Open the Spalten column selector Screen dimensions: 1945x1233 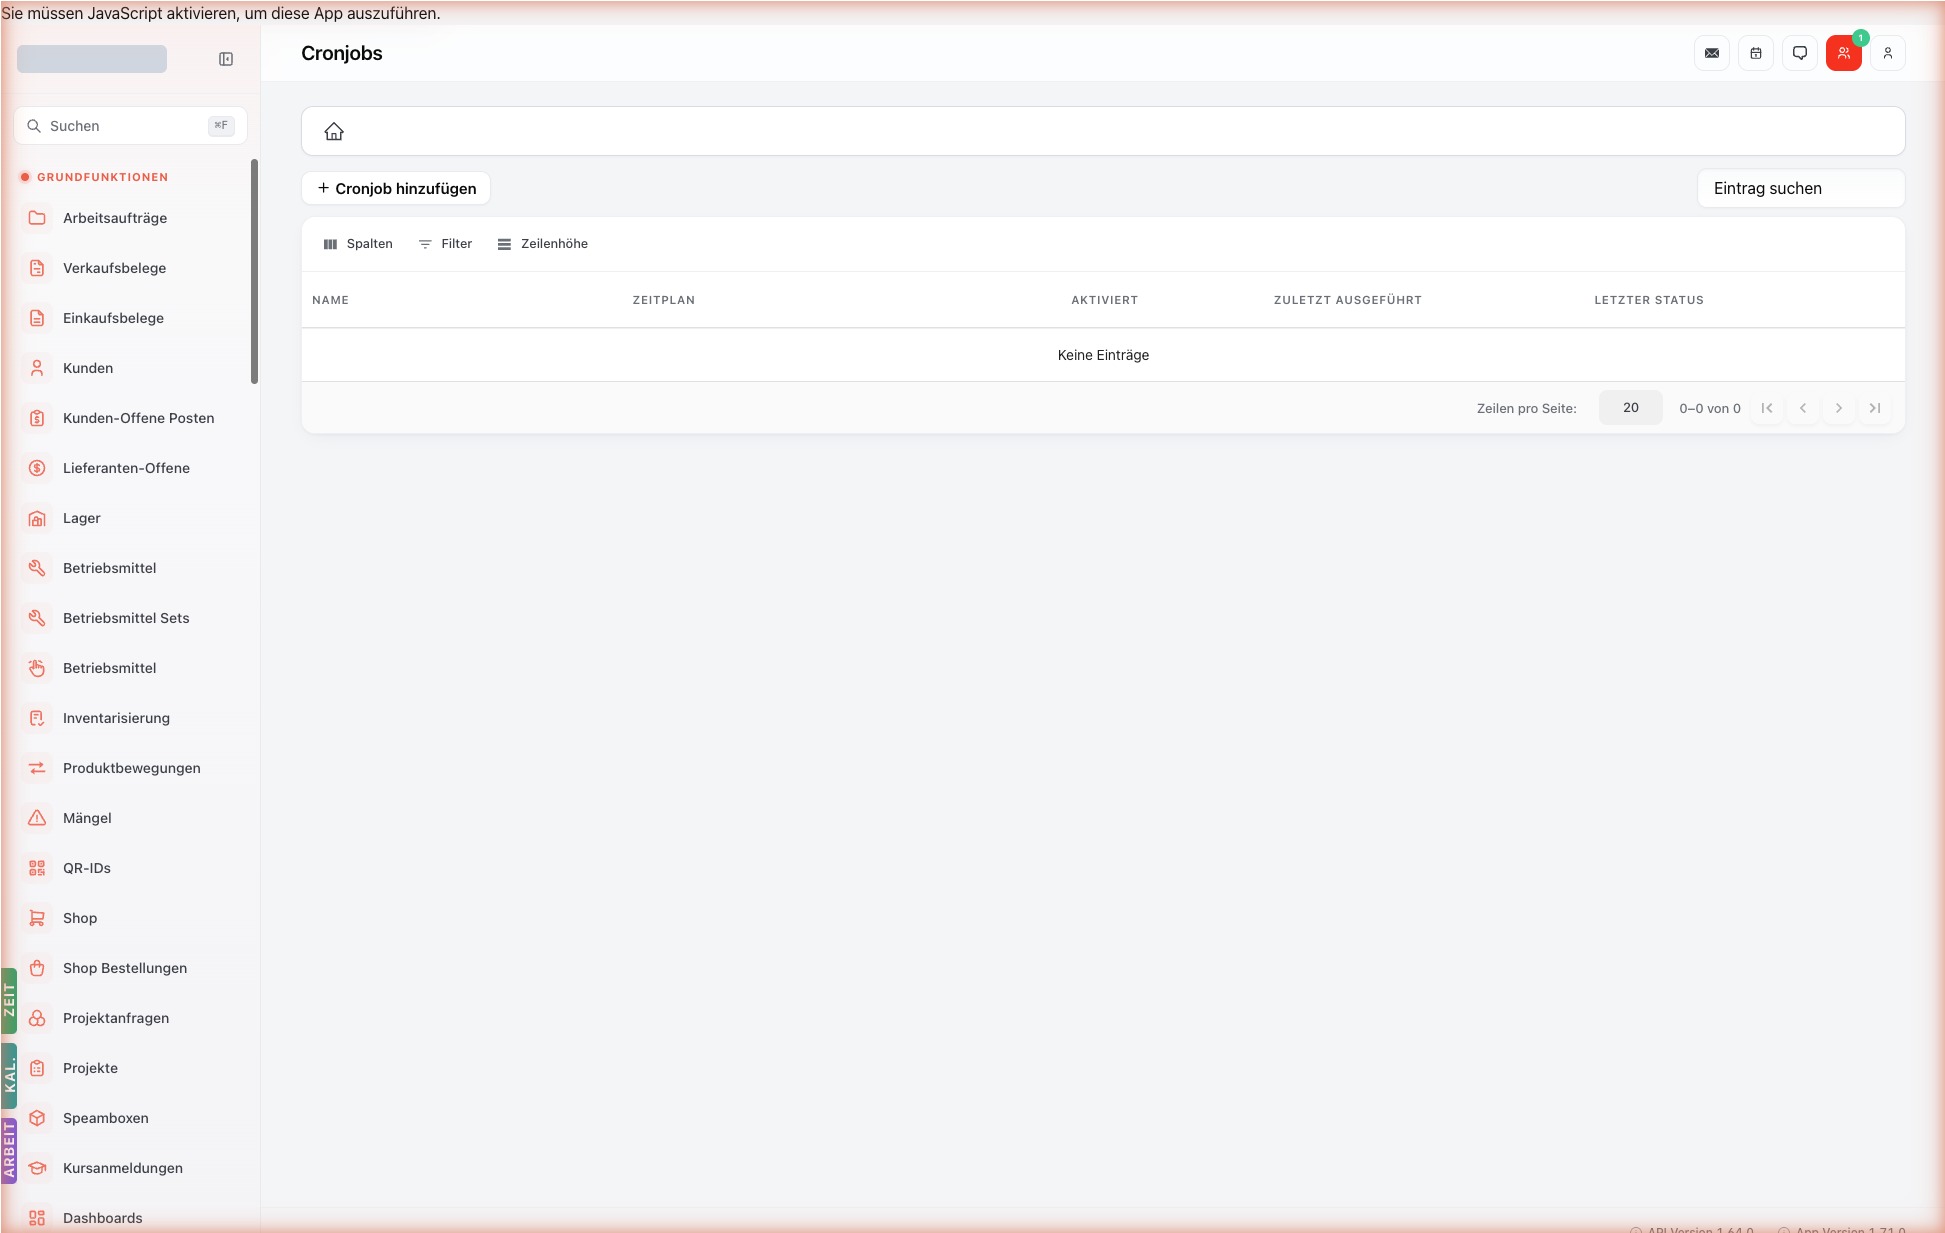tap(358, 244)
